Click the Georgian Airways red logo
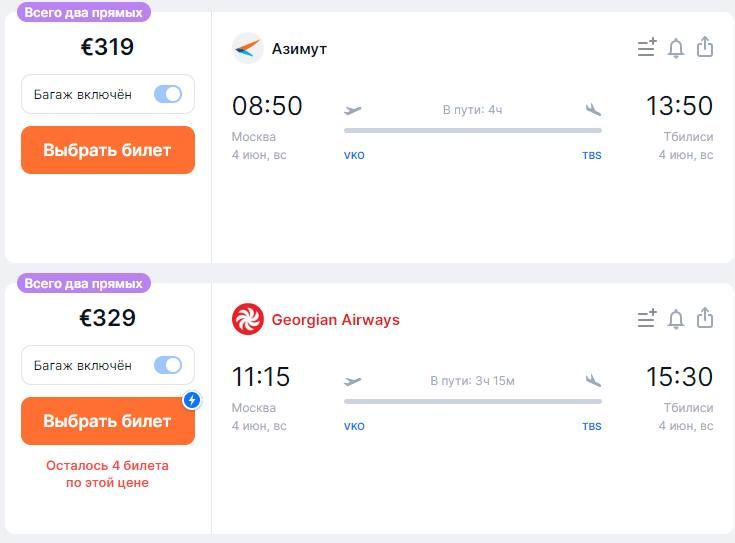Viewport: 735px width, 543px height. pyautogui.click(x=247, y=319)
